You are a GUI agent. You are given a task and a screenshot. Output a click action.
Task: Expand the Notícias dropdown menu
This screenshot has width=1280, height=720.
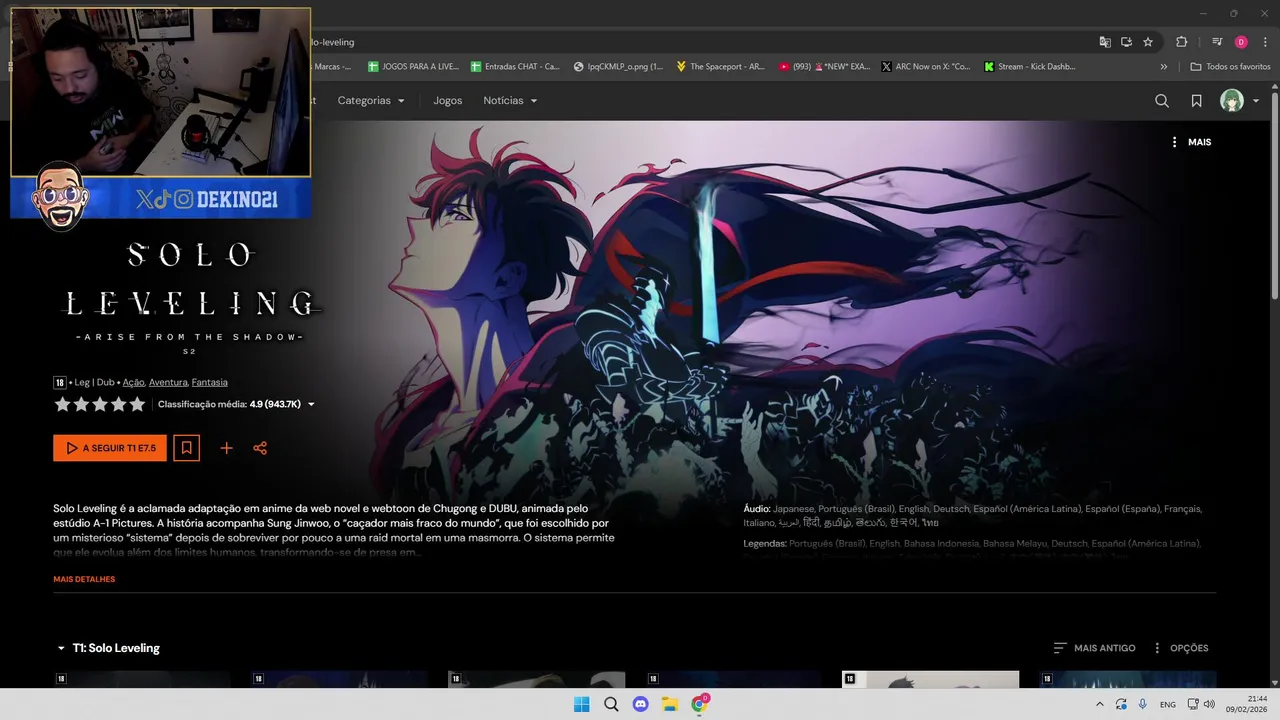point(510,101)
